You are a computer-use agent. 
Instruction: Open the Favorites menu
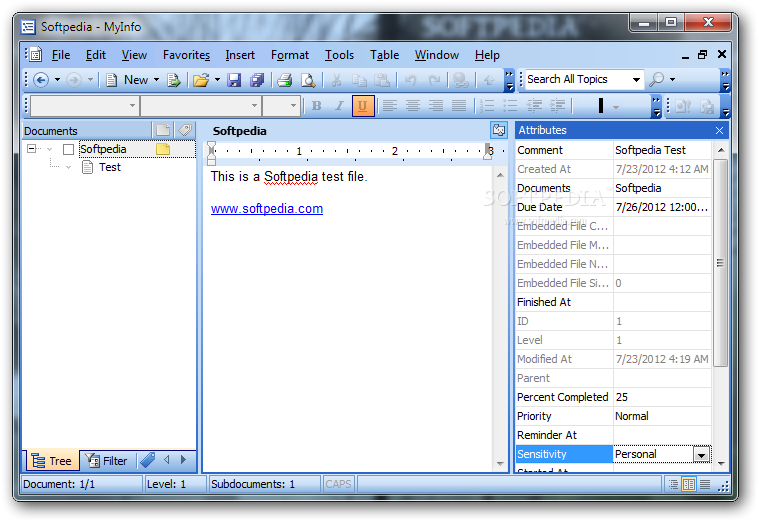click(x=186, y=55)
